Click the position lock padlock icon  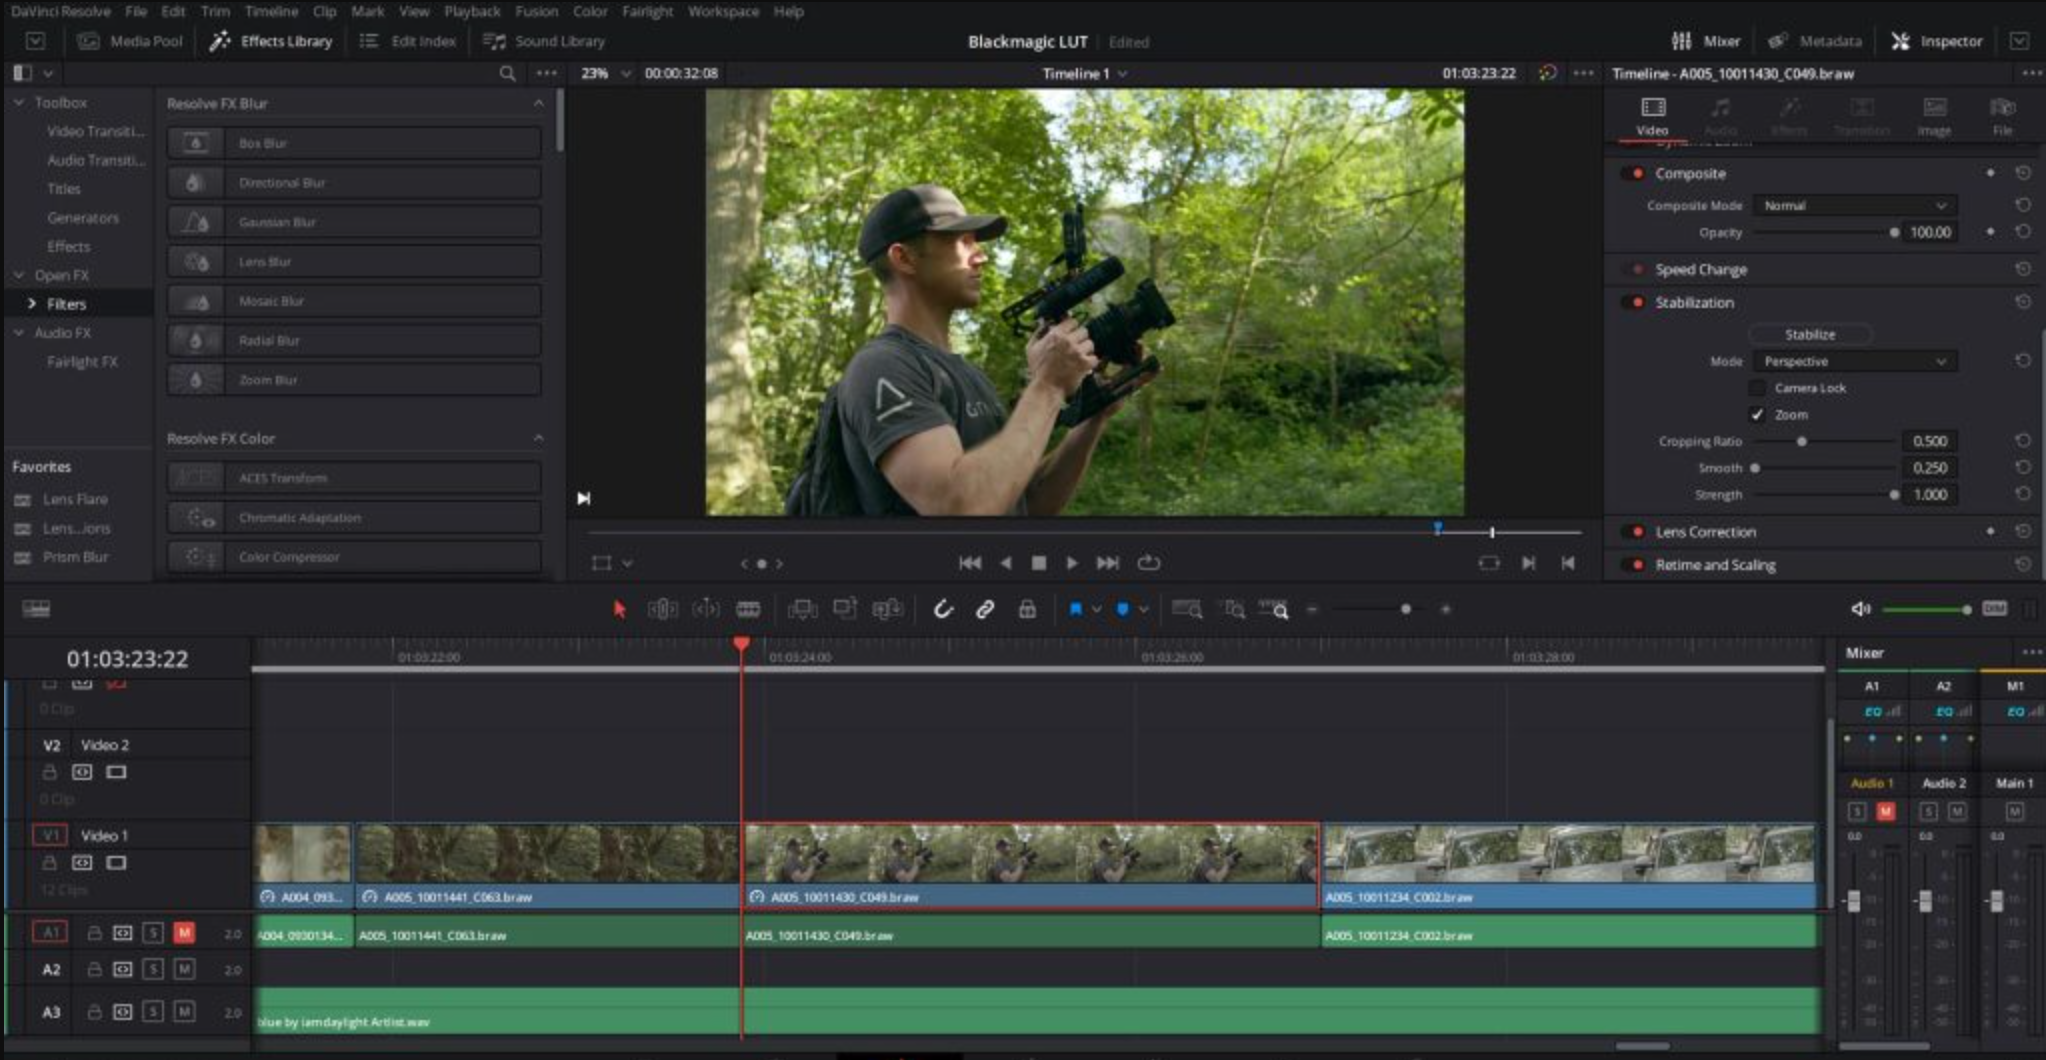click(x=1027, y=609)
